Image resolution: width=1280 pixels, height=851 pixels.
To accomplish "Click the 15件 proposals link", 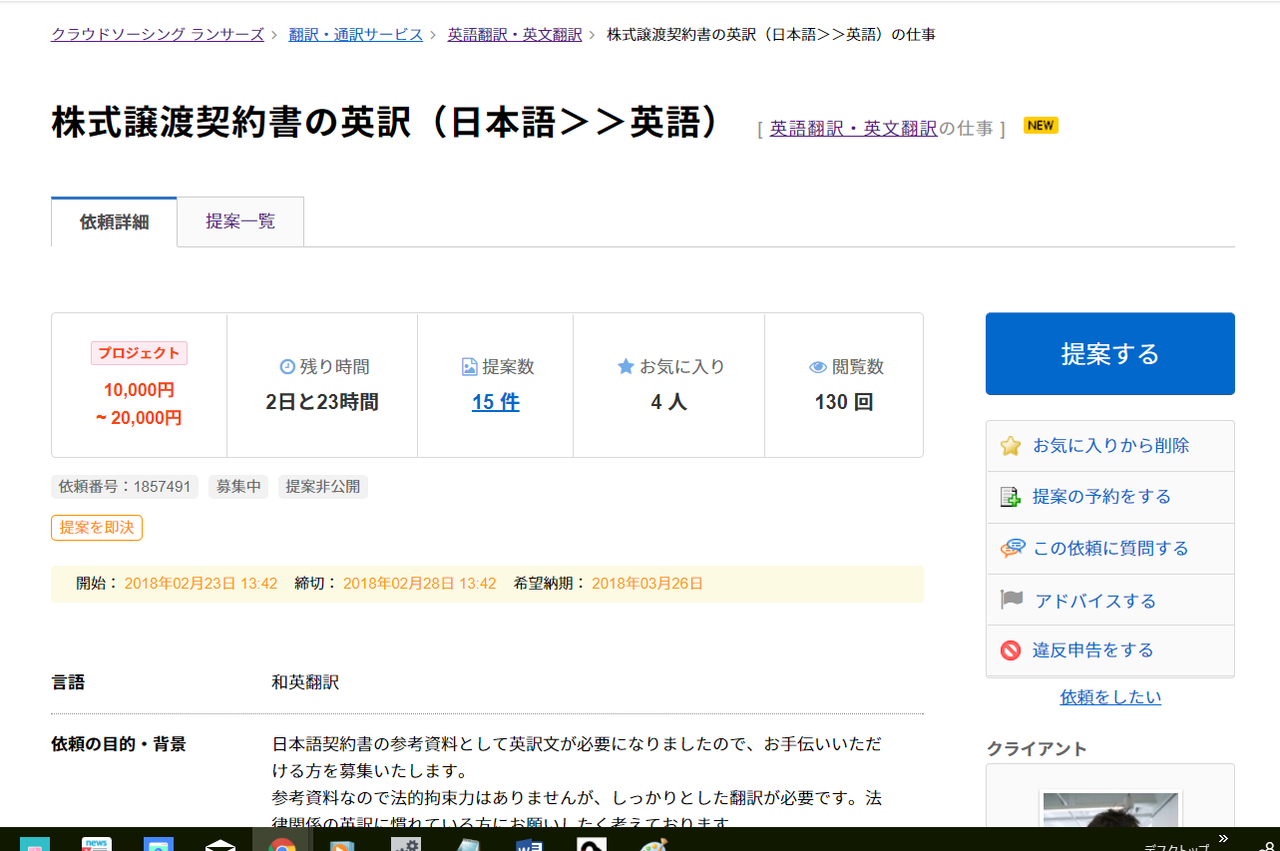I will click(x=495, y=400).
